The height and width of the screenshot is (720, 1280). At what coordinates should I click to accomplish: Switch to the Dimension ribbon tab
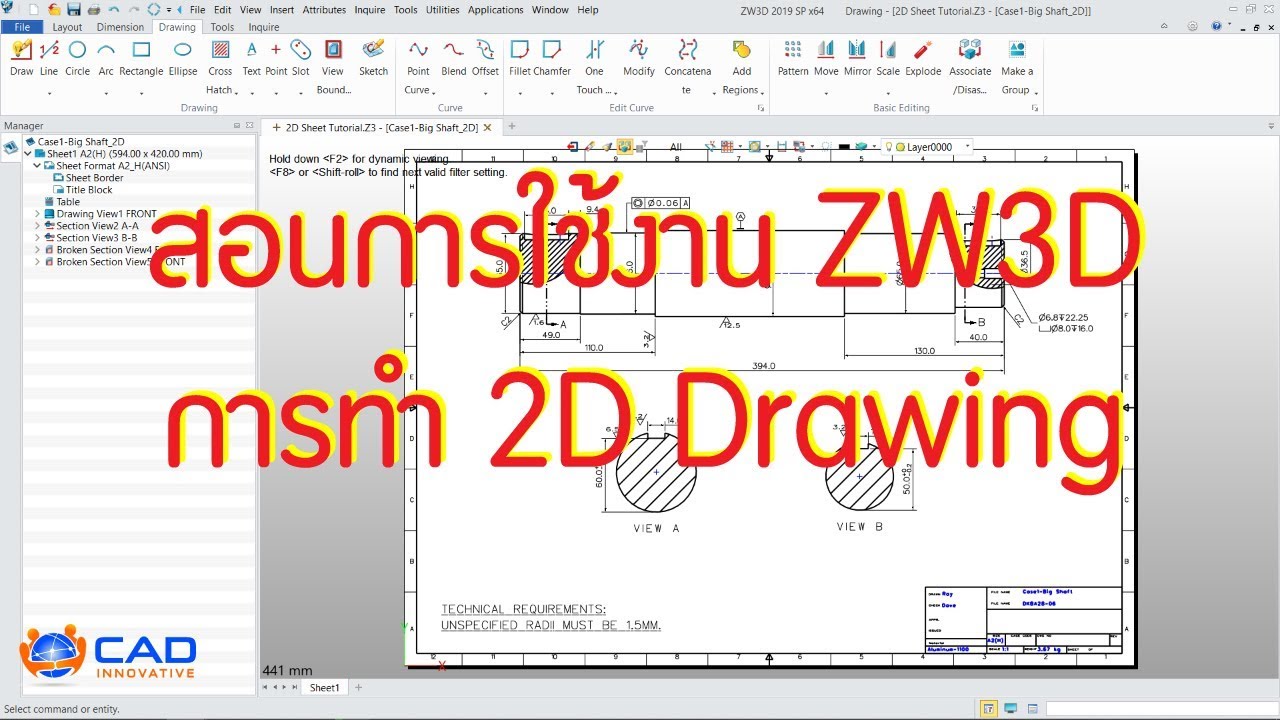pos(120,27)
